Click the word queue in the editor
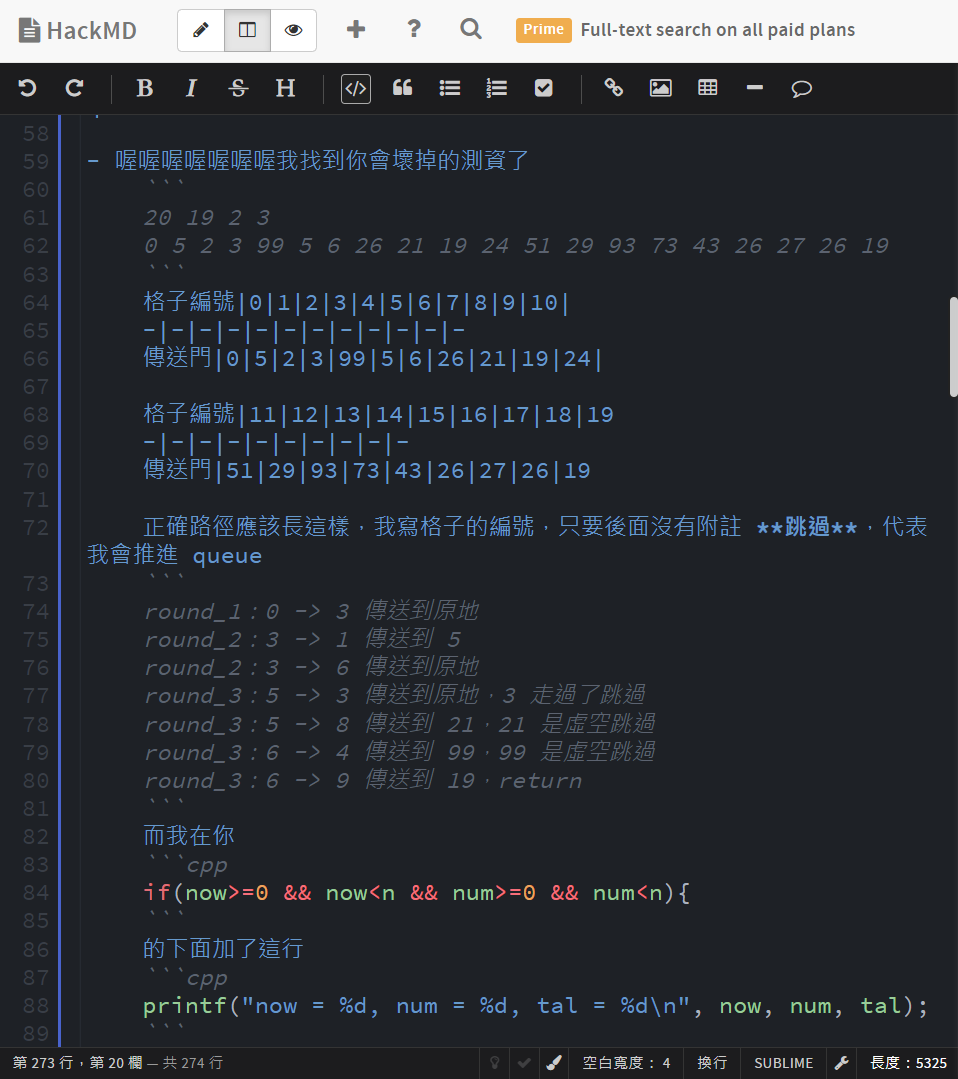 (x=227, y=556)
